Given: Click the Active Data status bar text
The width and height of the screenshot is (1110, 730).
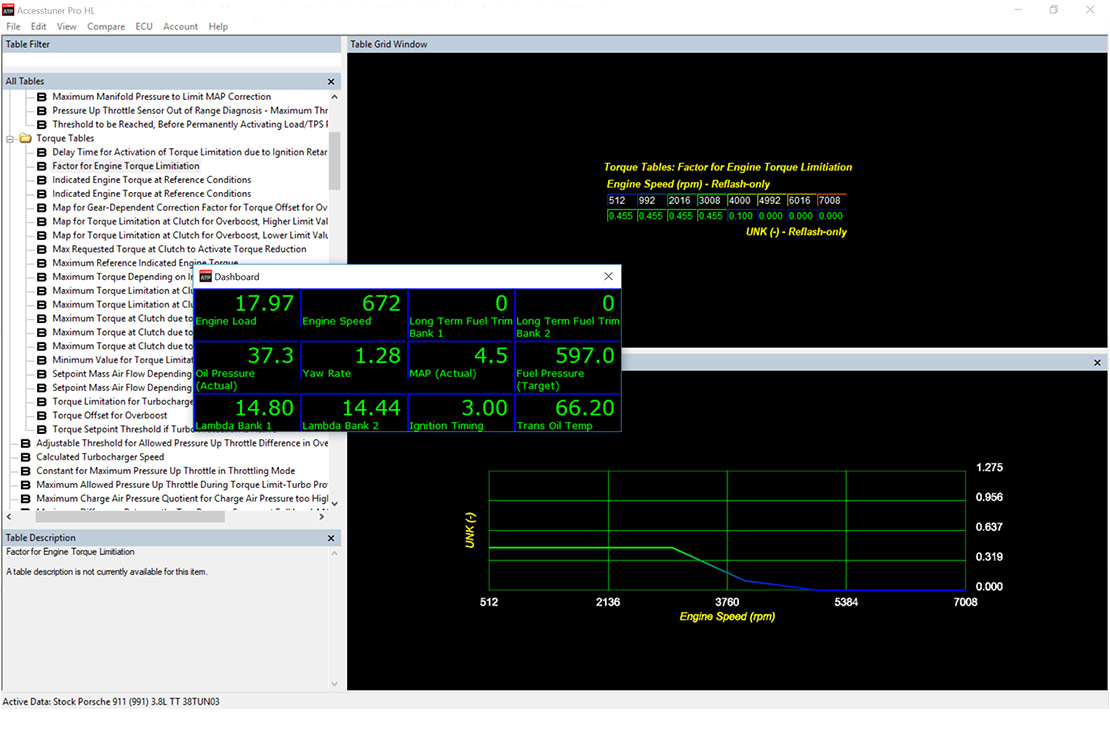Looking at the screenshot, I should [111, 702].
